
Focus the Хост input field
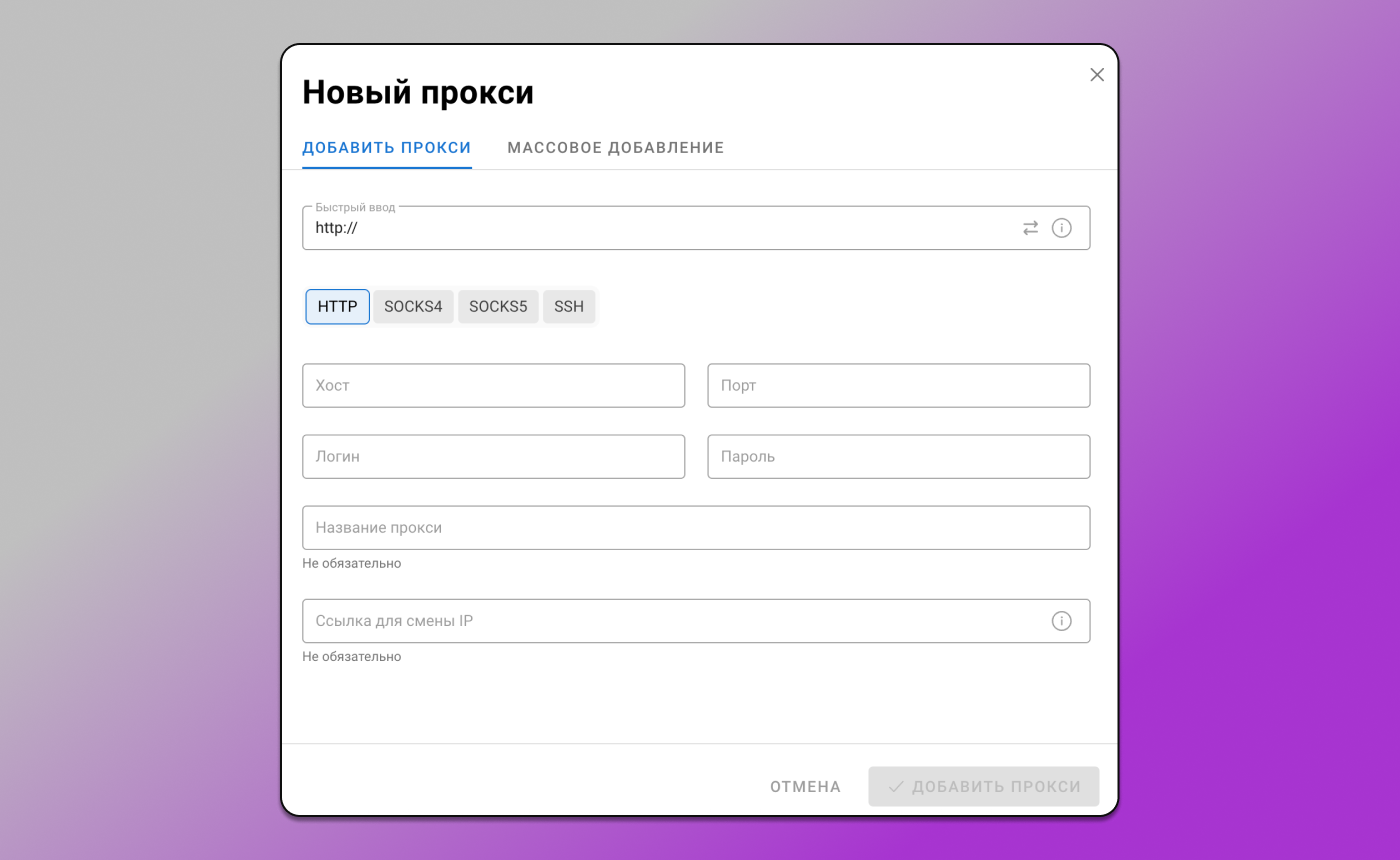point(494,385)
